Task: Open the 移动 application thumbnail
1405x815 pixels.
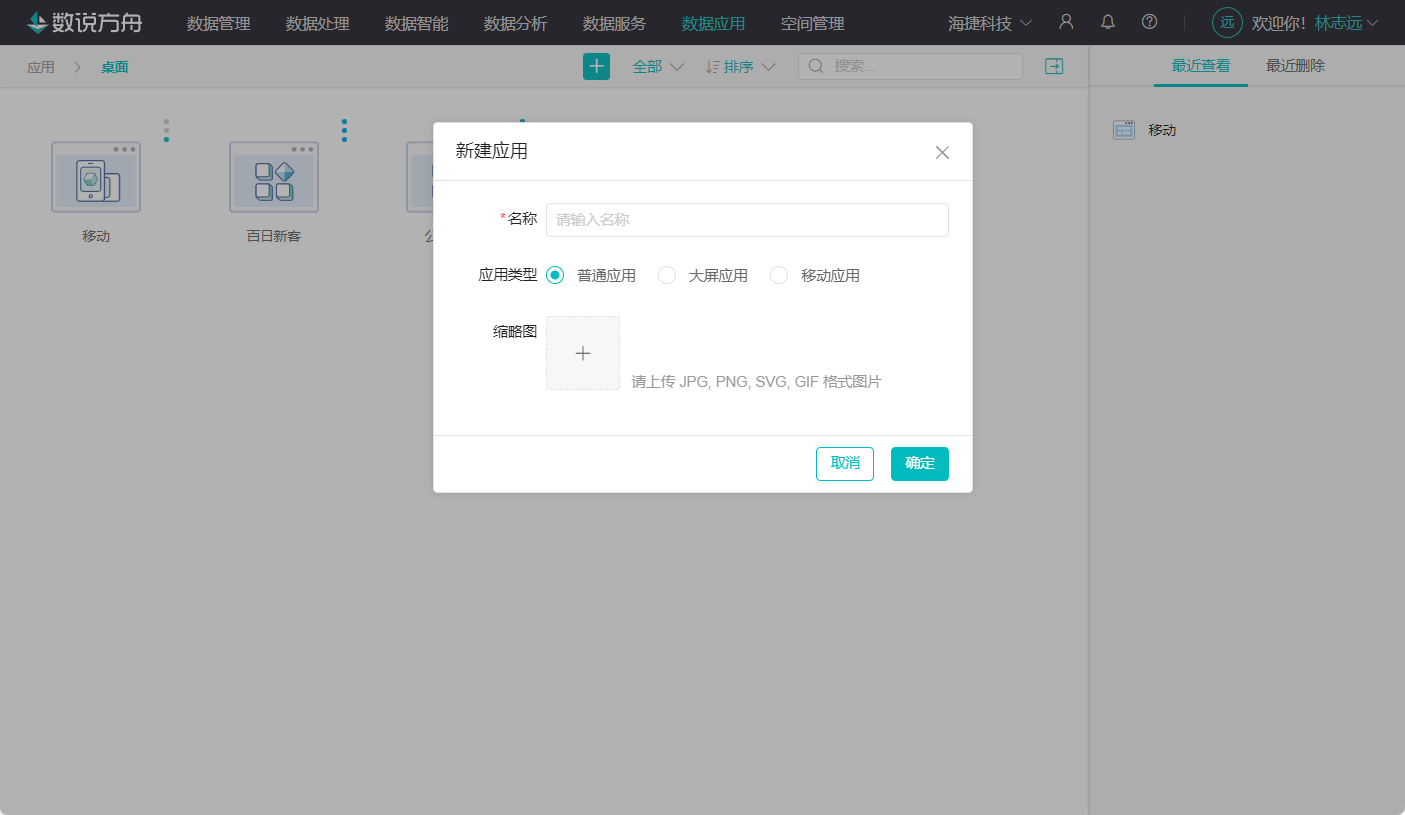Action: (x=96, y=177)
